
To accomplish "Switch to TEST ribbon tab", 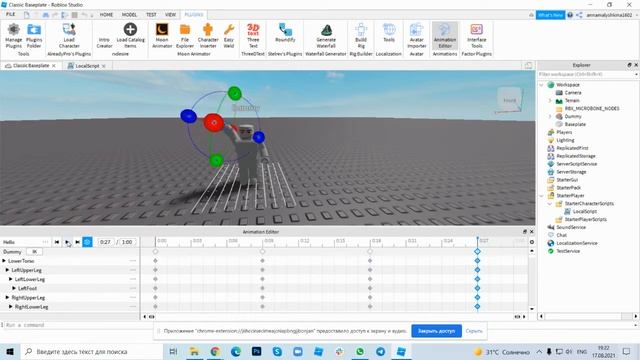I will point(151,14).
